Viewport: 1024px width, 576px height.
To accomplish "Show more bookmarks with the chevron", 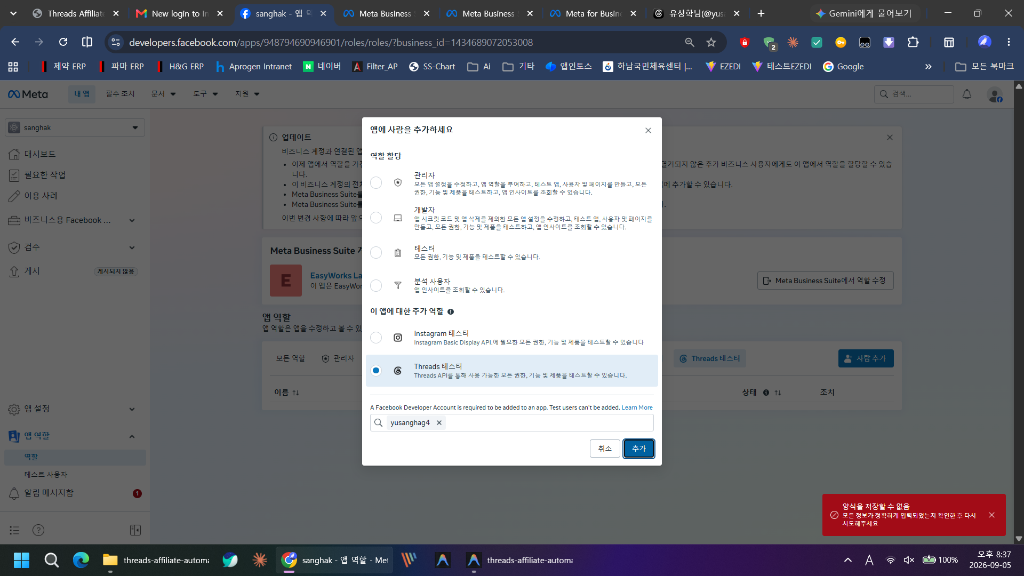I will (928, 67).
